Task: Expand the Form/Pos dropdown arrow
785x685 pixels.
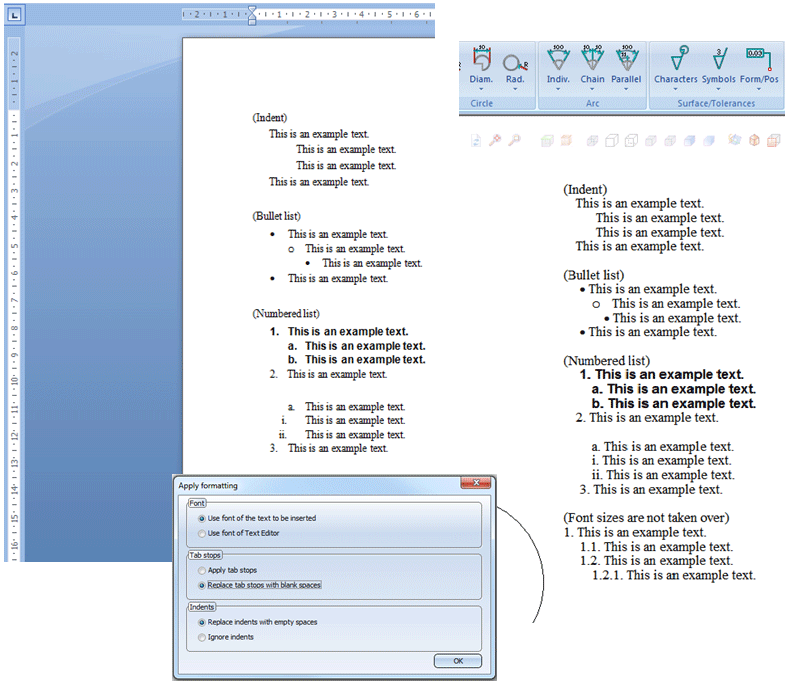Action: [x=759, y=89]
